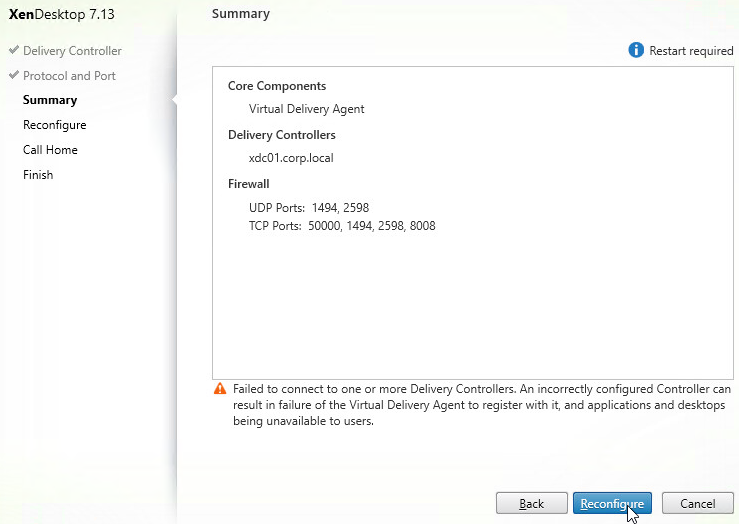Jump to the Call Home step
Viewport: 739px width, 524px height.
click(x=50, y=150)
